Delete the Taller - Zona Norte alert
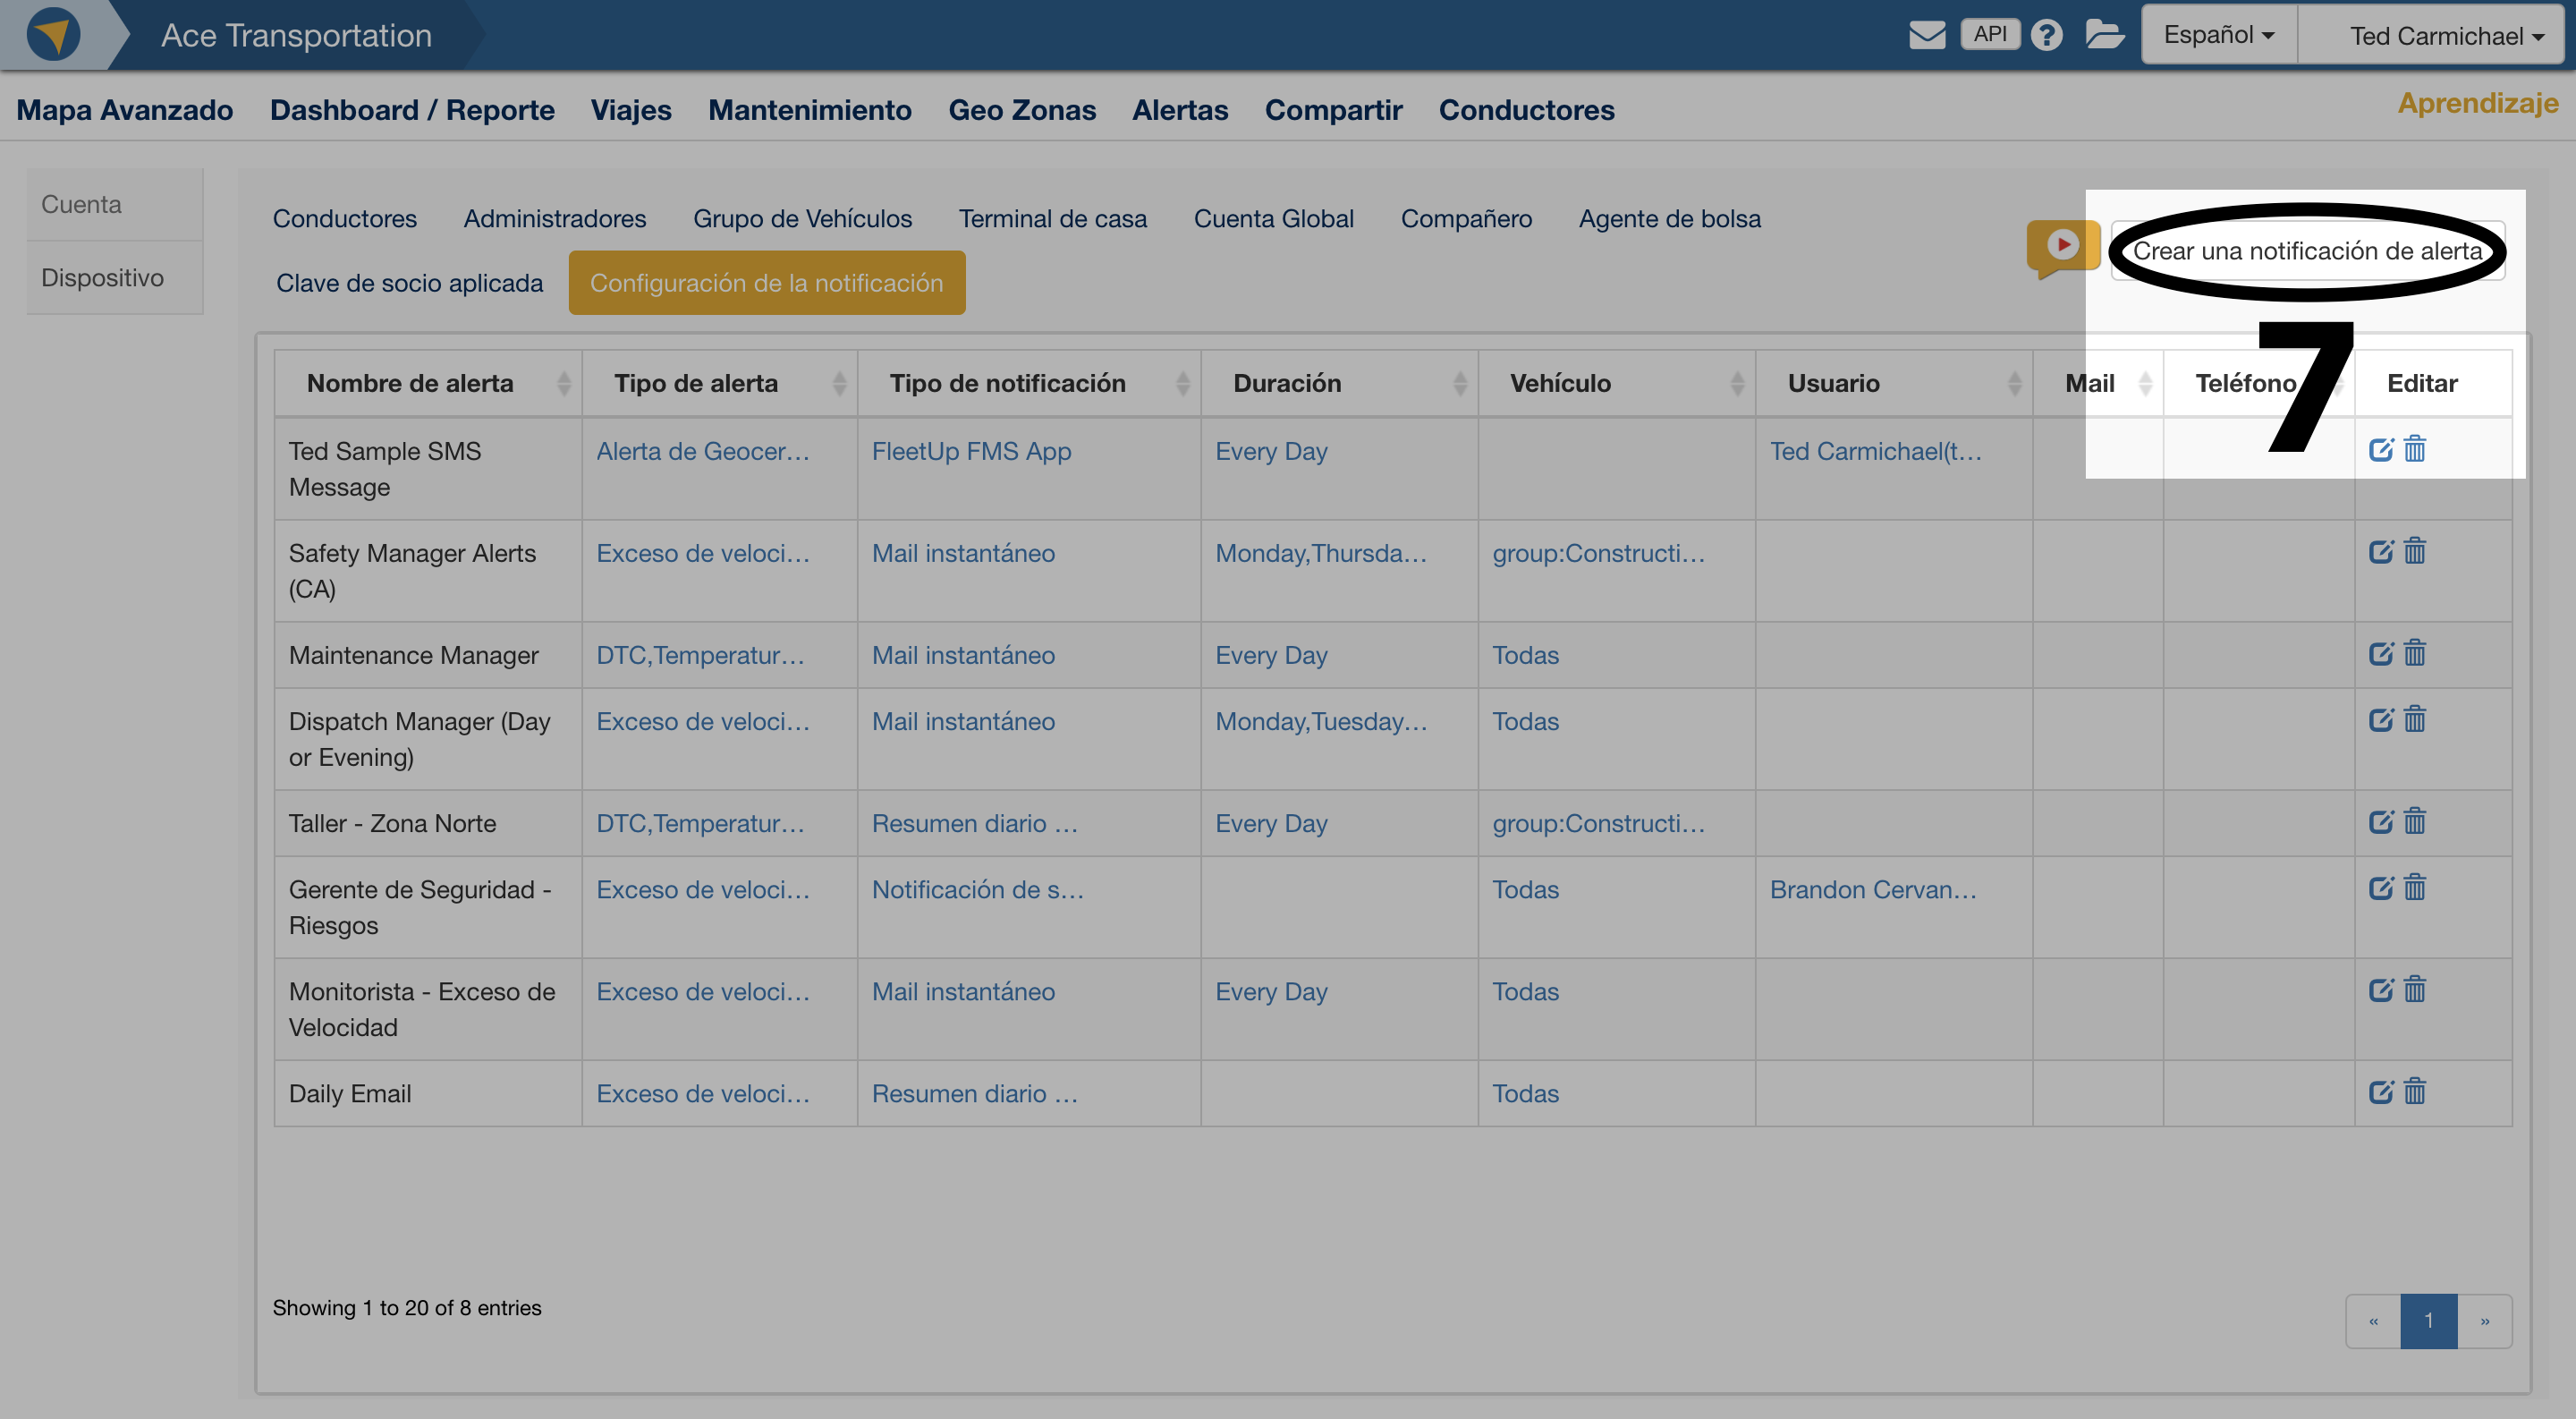2576x1419 pixels. (2415, 821)
